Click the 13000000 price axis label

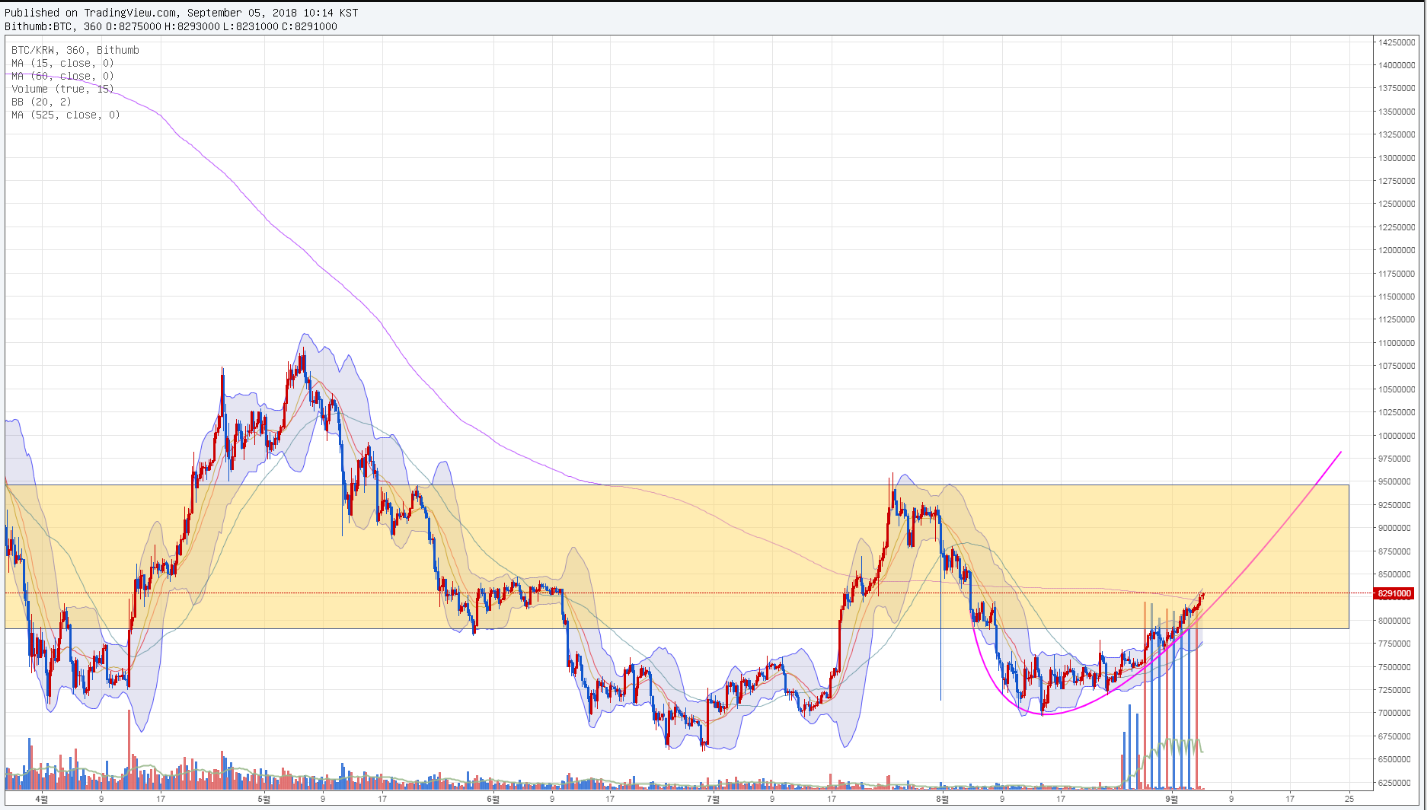1397,158
